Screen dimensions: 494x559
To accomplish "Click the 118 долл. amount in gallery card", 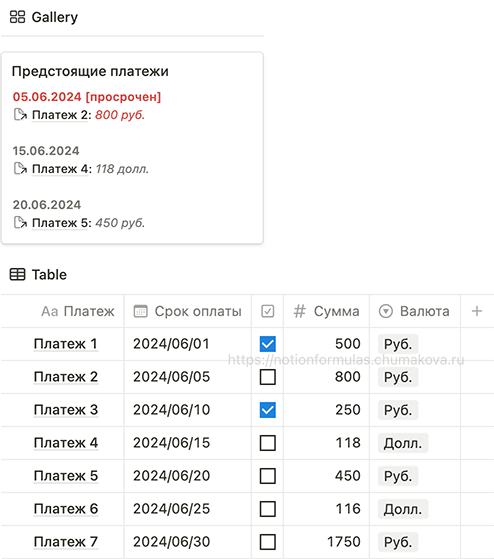I will [122, 169].
